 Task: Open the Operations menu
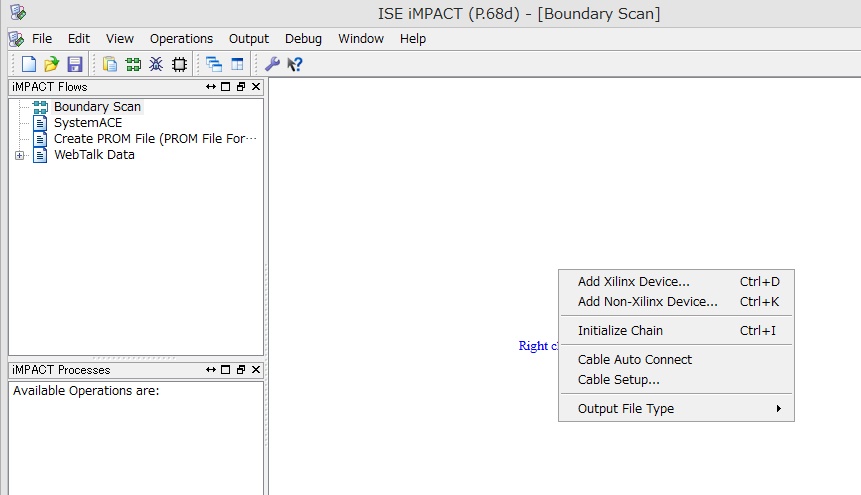click(x=181, y=38)
